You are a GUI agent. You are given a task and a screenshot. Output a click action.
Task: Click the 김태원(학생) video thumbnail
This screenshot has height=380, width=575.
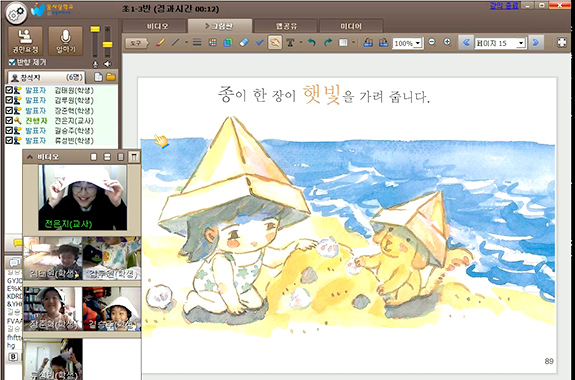(x=53, y=258)
